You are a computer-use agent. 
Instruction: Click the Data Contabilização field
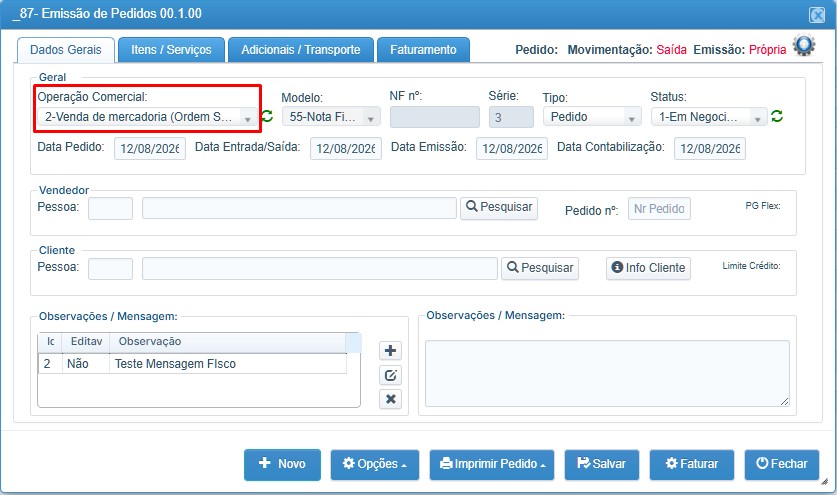709,148
